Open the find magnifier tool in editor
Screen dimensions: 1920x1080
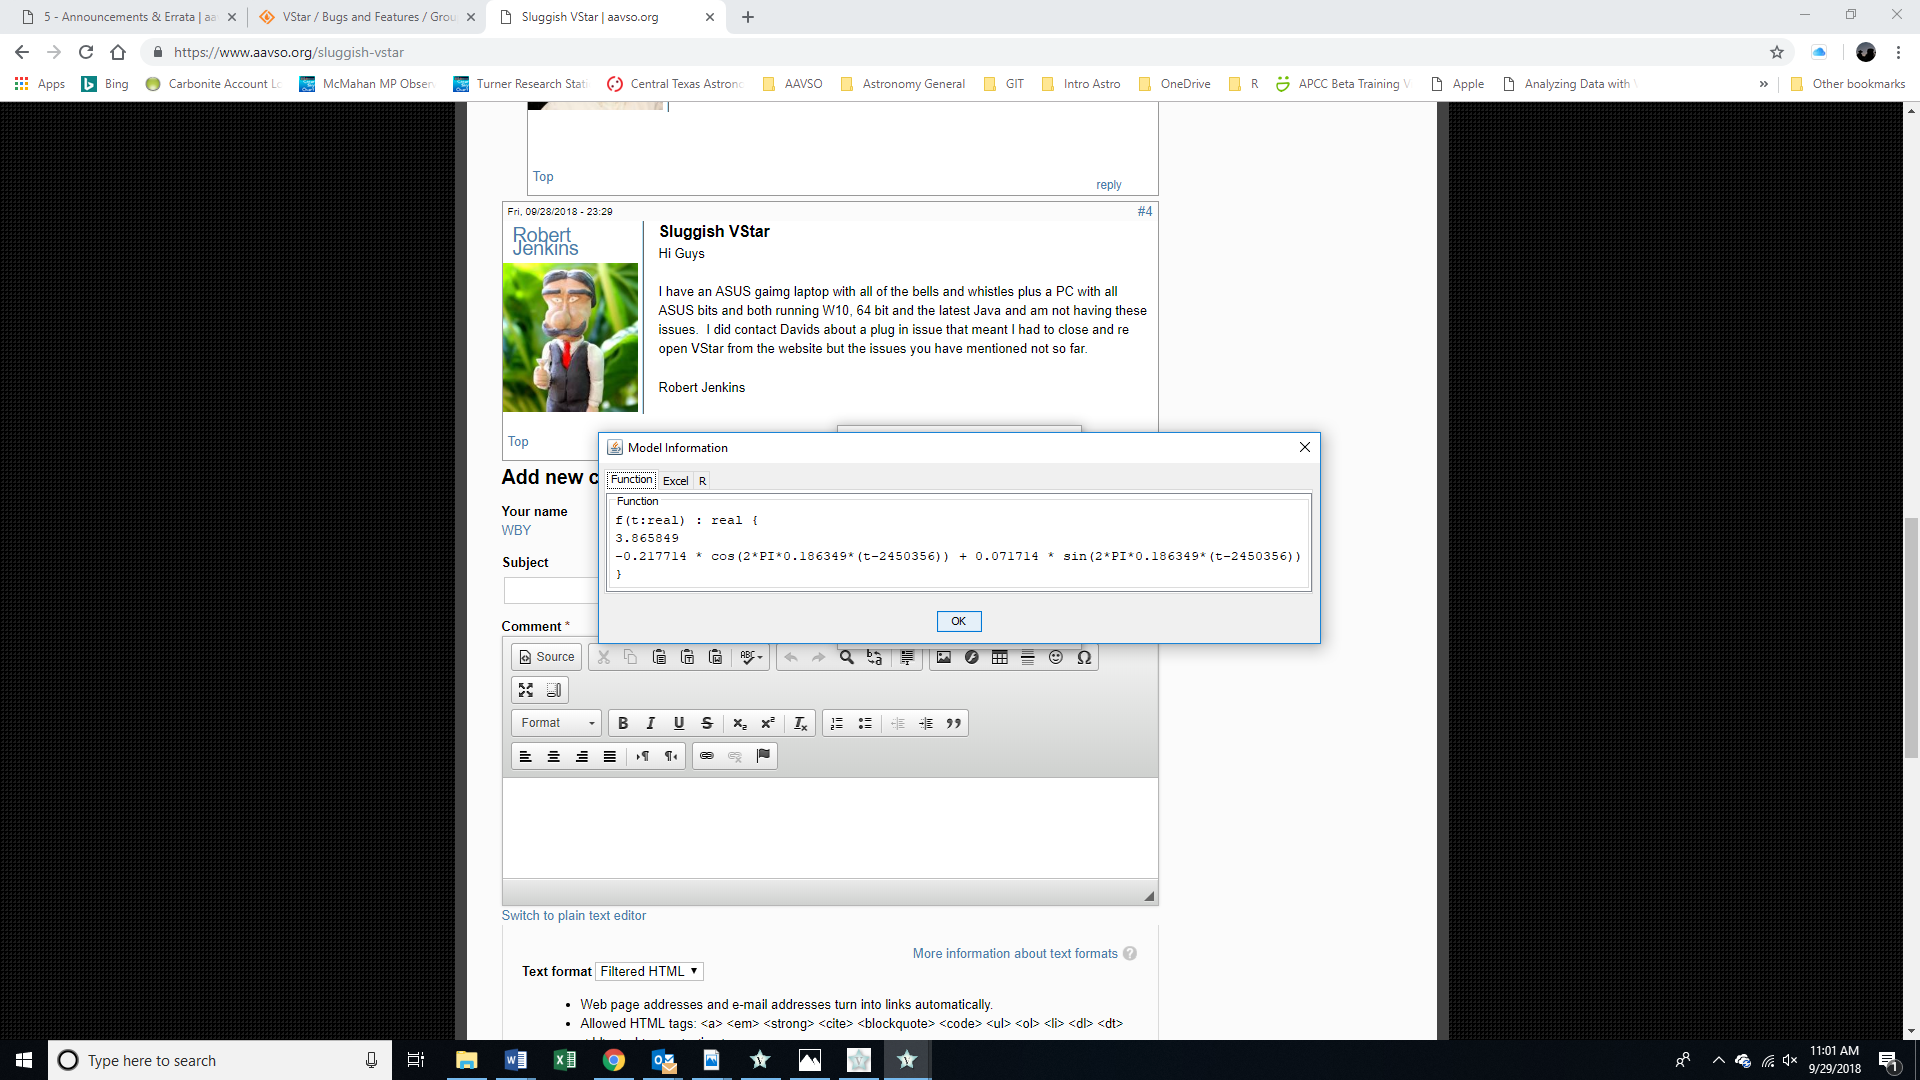[846, 657]
